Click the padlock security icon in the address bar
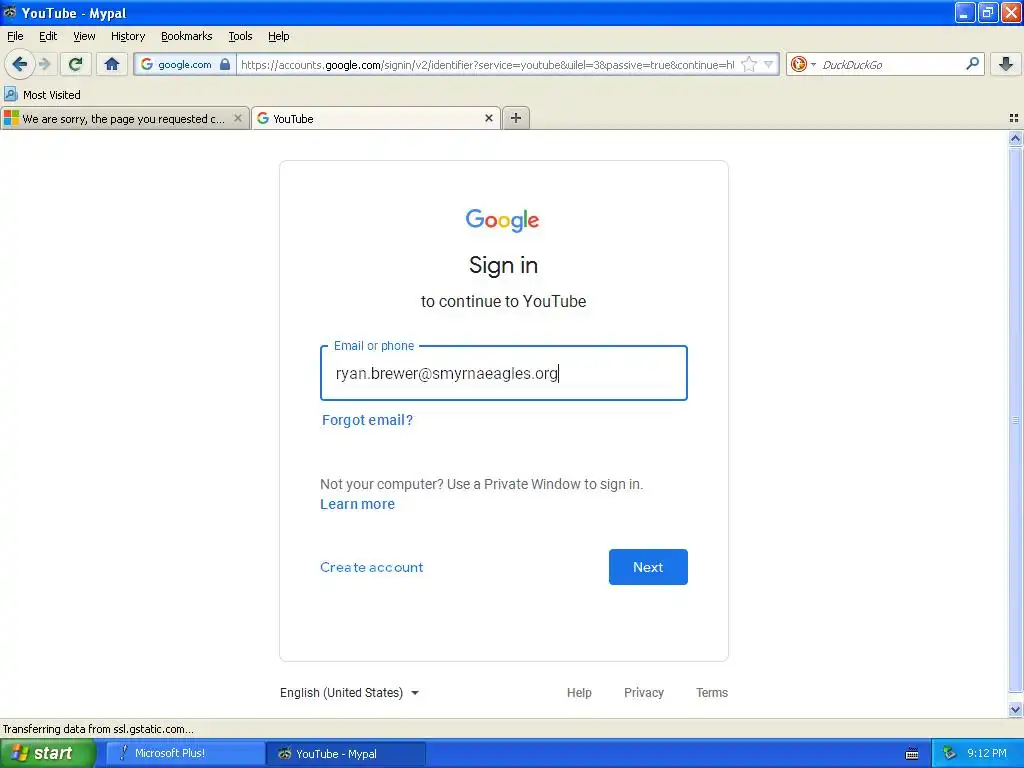Screen dimensions: 1024x768 click(x=225, y=64)
